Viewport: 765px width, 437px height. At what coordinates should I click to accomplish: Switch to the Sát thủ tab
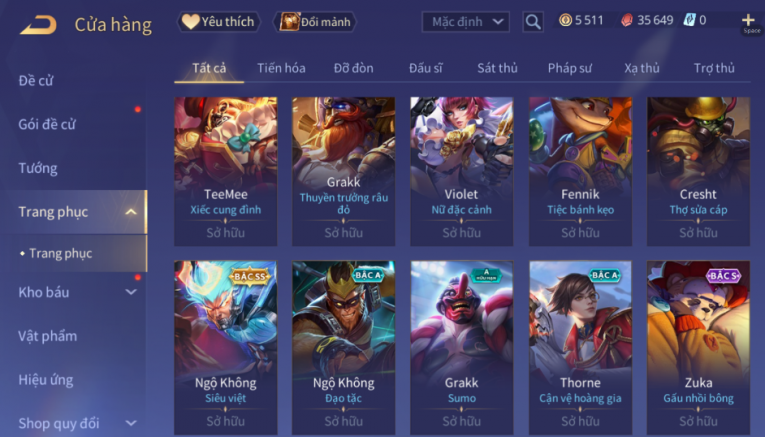click(497, 68)
